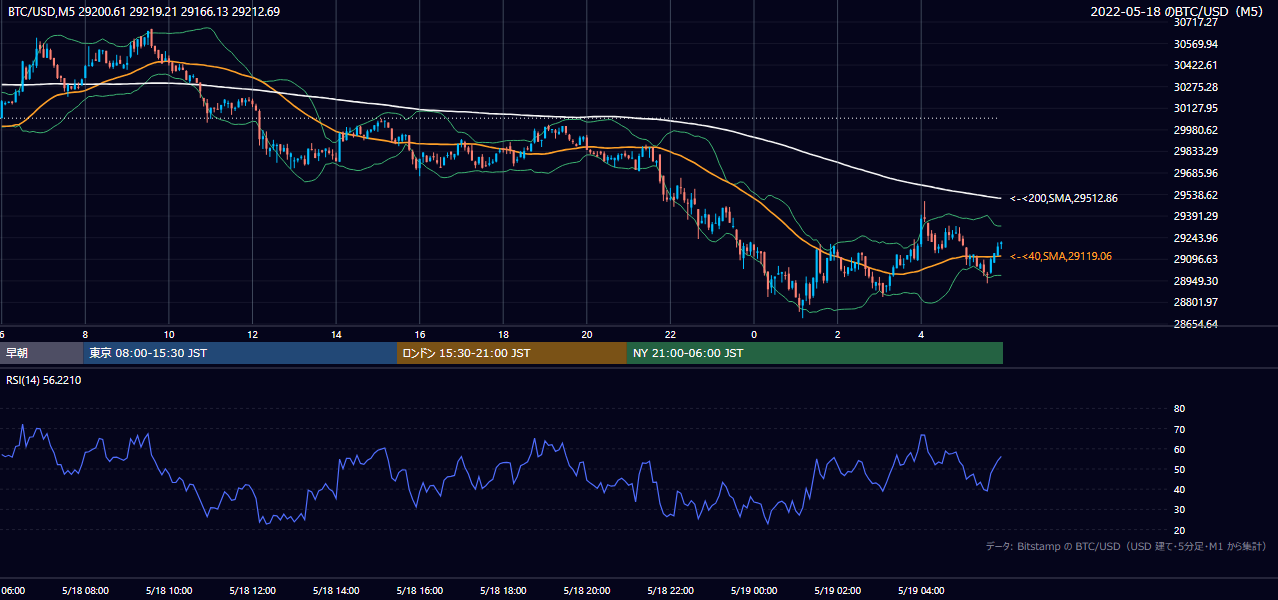
Task: Click price axis value 29243.96
Action: [1196, 238]
